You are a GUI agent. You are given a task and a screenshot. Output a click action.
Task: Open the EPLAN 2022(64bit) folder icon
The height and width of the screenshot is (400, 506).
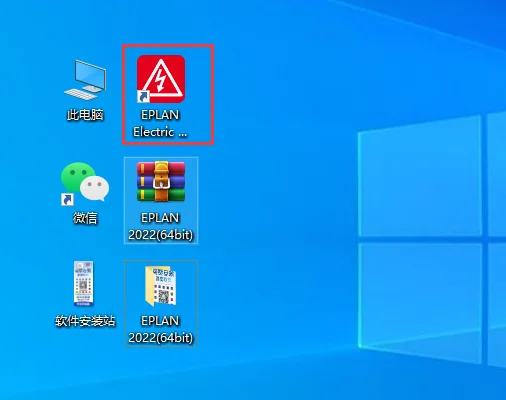pyautogui.click(x=161, y=286)
